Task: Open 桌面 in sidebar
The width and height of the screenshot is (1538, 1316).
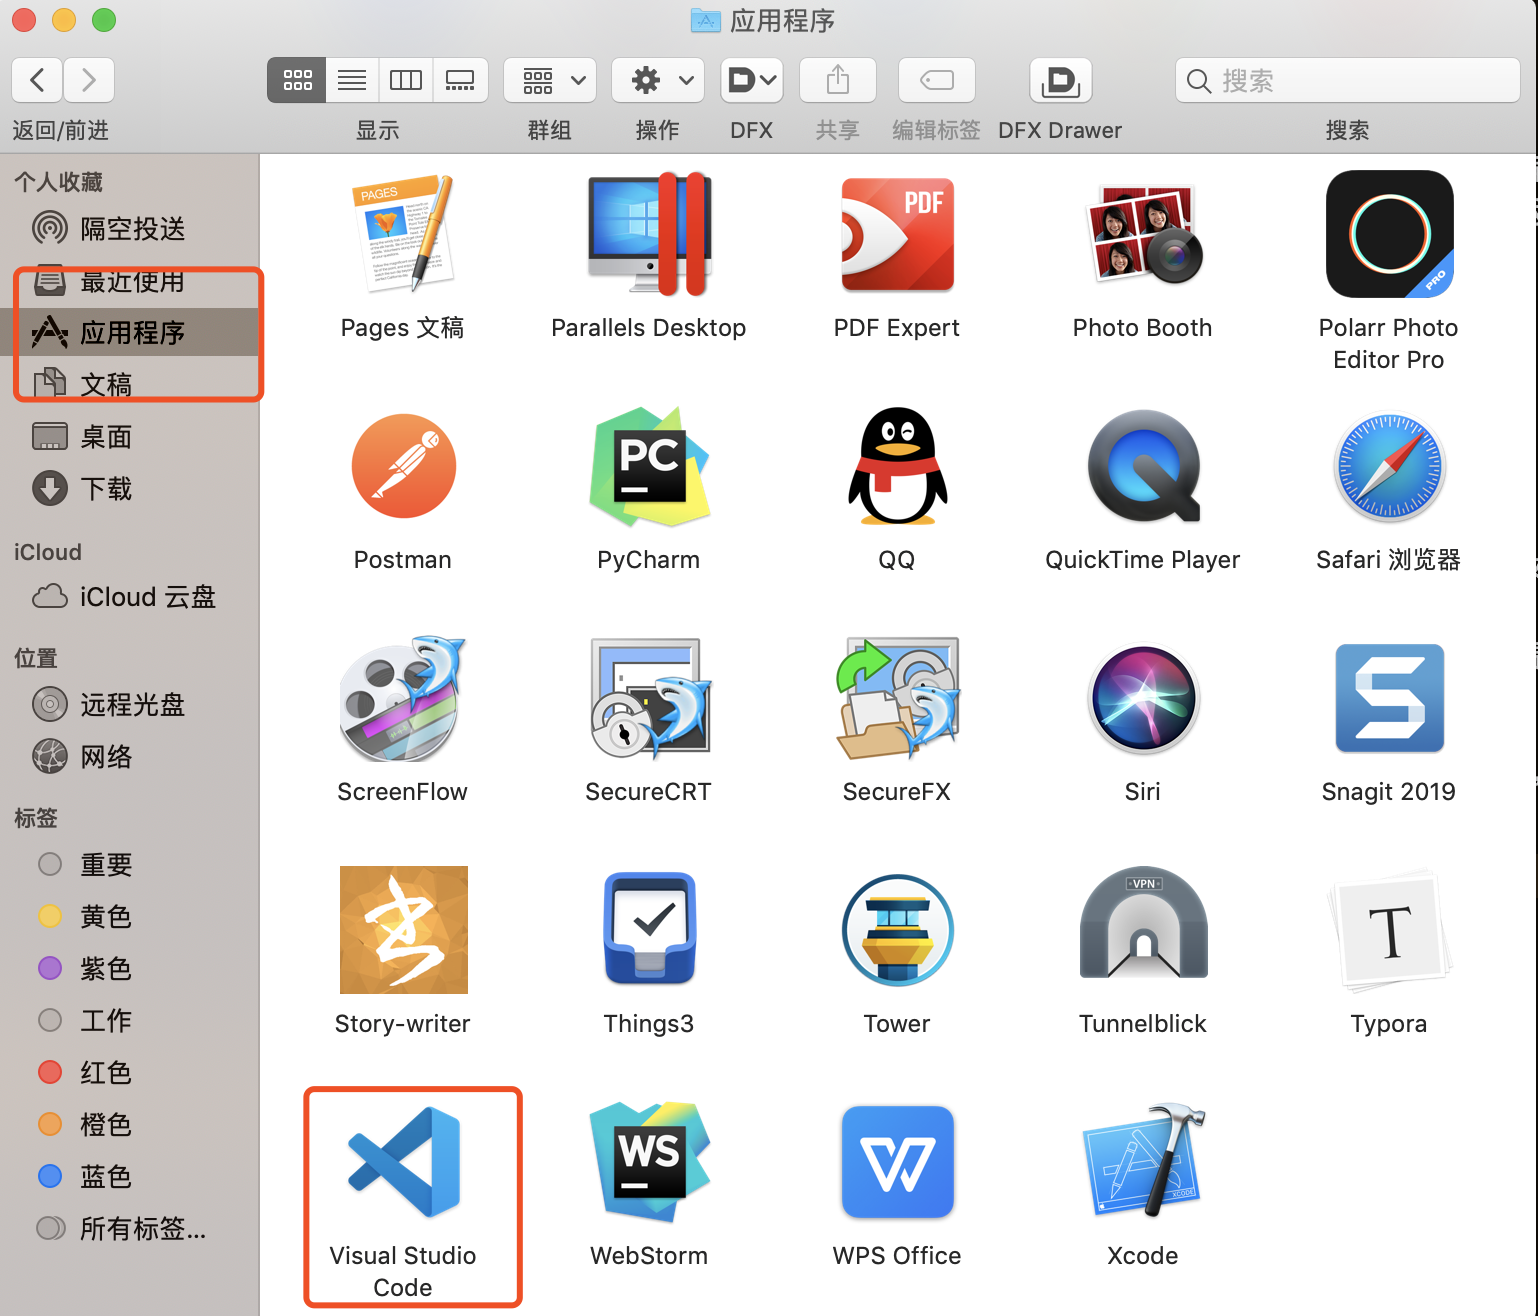Action: (x=130, y=436)
